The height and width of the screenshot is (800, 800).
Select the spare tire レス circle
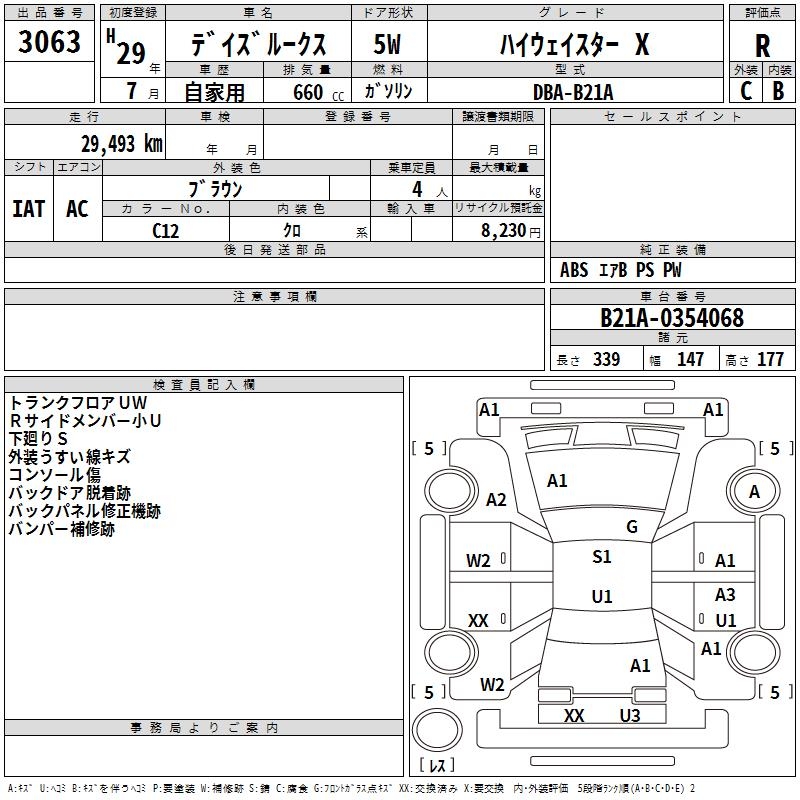[x=437, y=729]
